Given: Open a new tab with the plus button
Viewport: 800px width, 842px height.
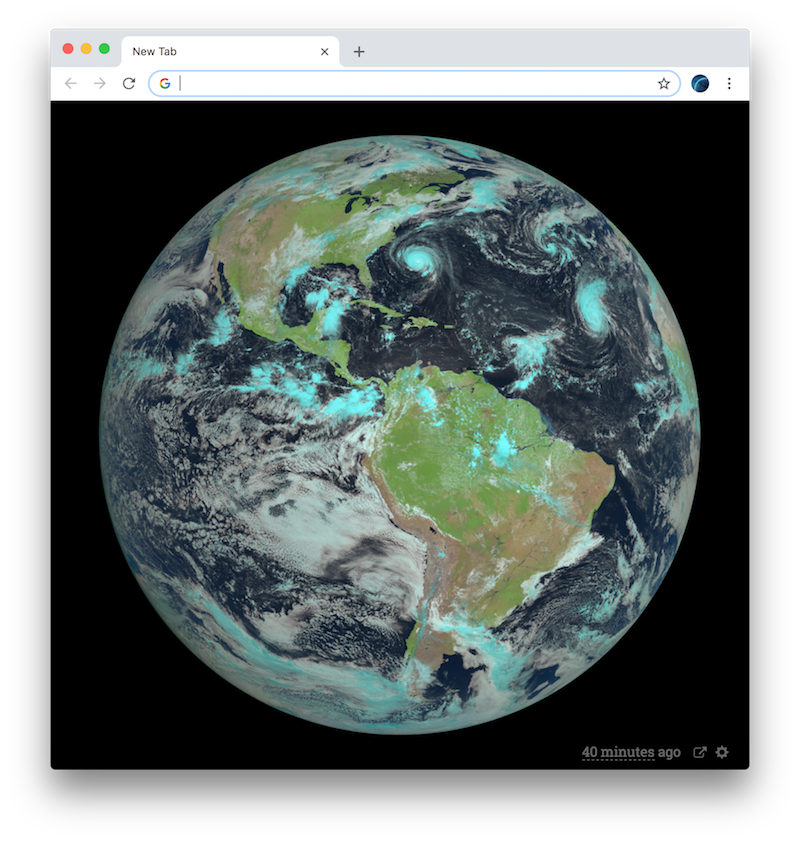Looking at the screenshot, I should coord(359,52).
